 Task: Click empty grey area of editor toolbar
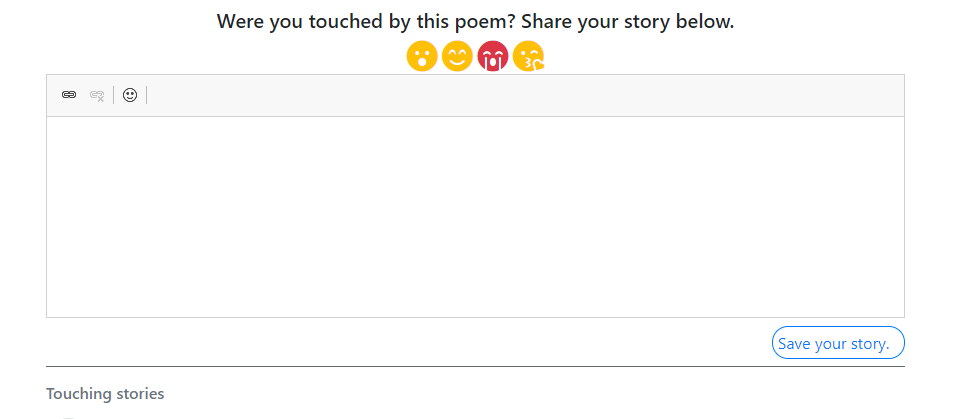(x=520, y=95)
